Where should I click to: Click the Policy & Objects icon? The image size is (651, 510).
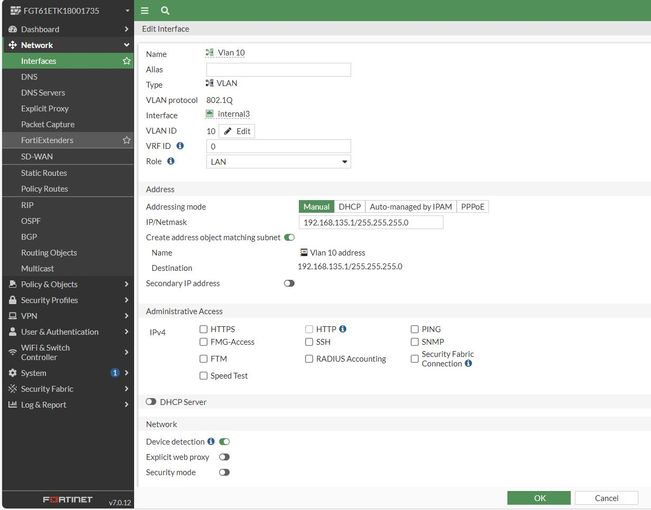(12, 284)
